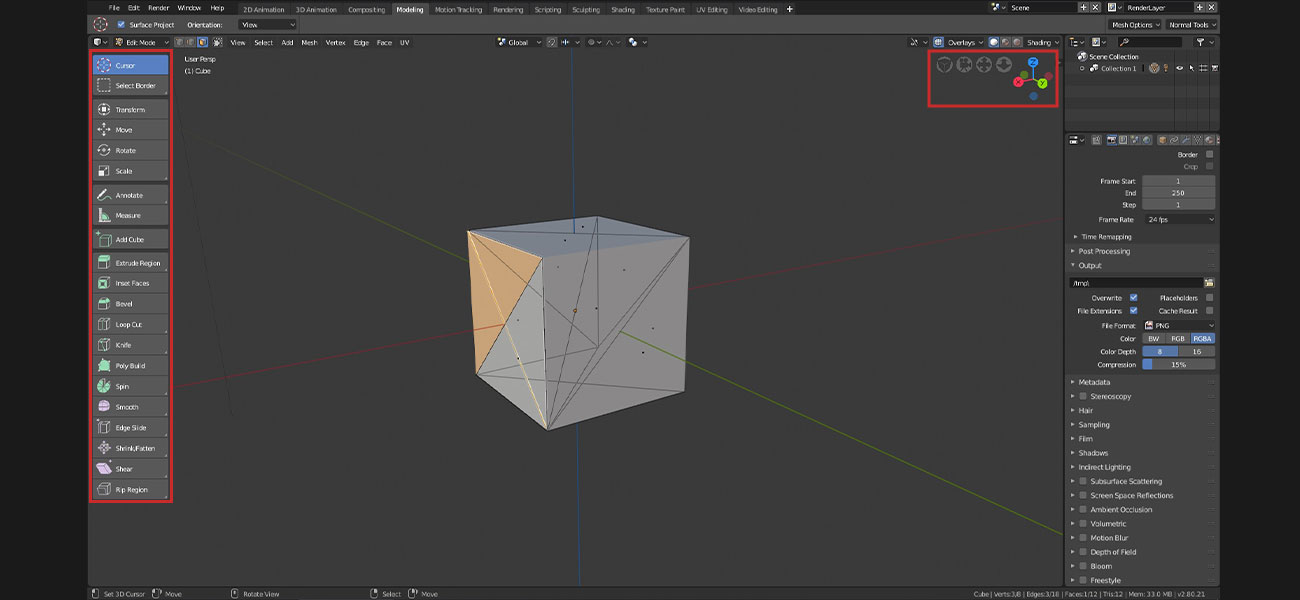Open the Render menu
Viewport: 1300px width, 600px height.
tap(158, 8)
